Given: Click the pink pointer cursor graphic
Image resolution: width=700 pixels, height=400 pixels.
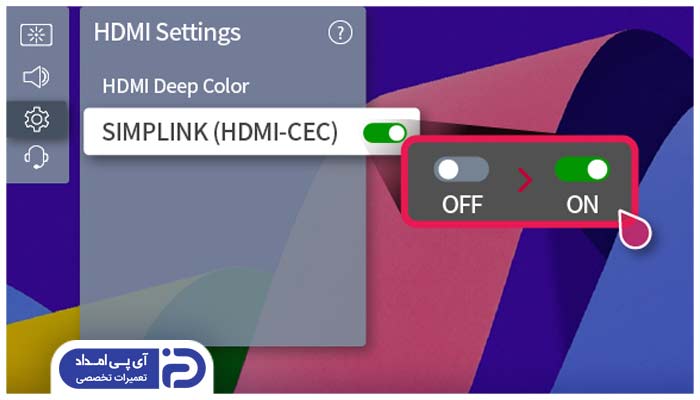Looking at the screenshot, I should click(x=635, y=229).
